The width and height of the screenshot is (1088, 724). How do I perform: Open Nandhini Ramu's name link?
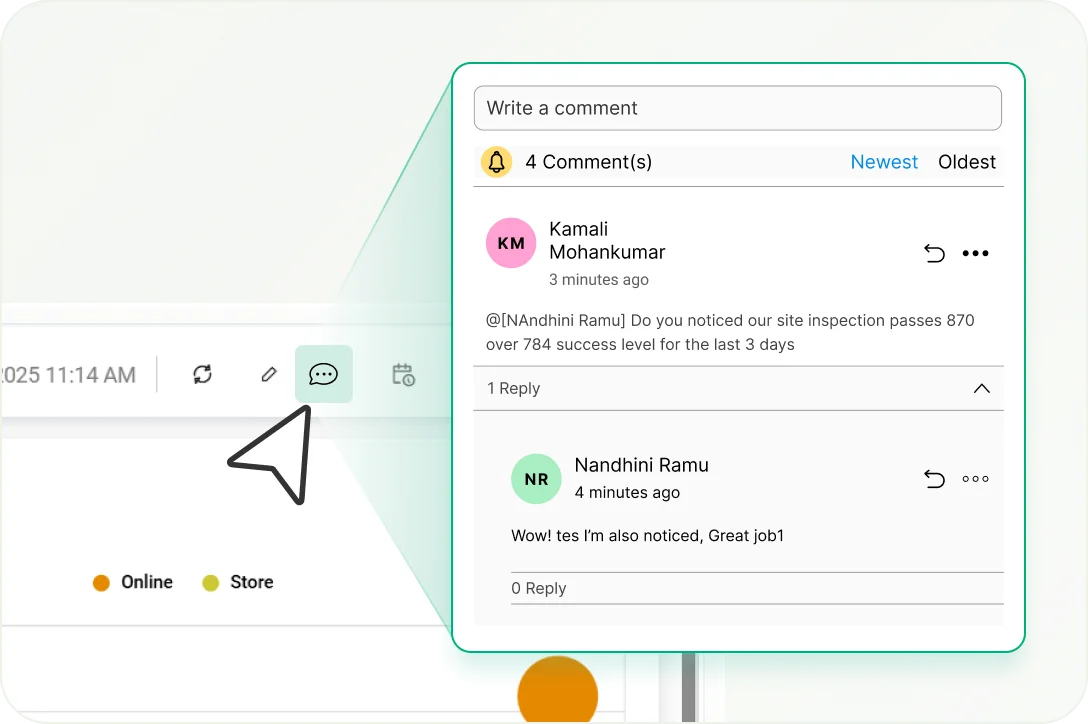click(641, 465)
